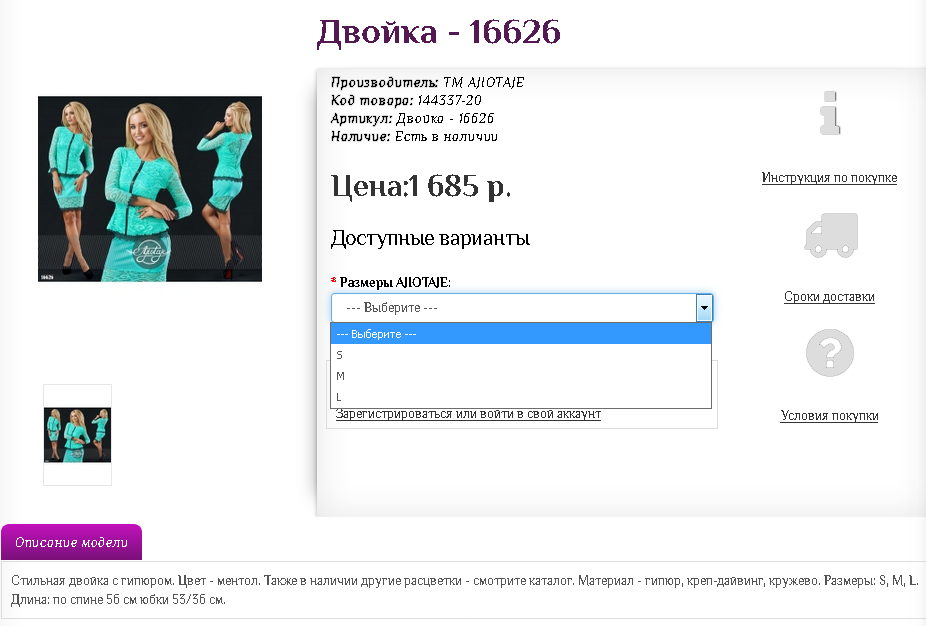
Task: Open the "Описание модели" tab
Action: (70, 541)
